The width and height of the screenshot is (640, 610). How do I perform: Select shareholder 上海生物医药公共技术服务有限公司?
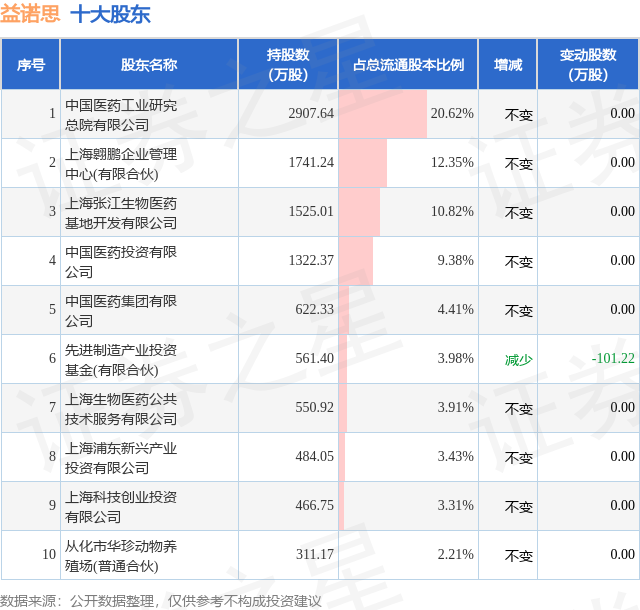(x=121, y=409)
